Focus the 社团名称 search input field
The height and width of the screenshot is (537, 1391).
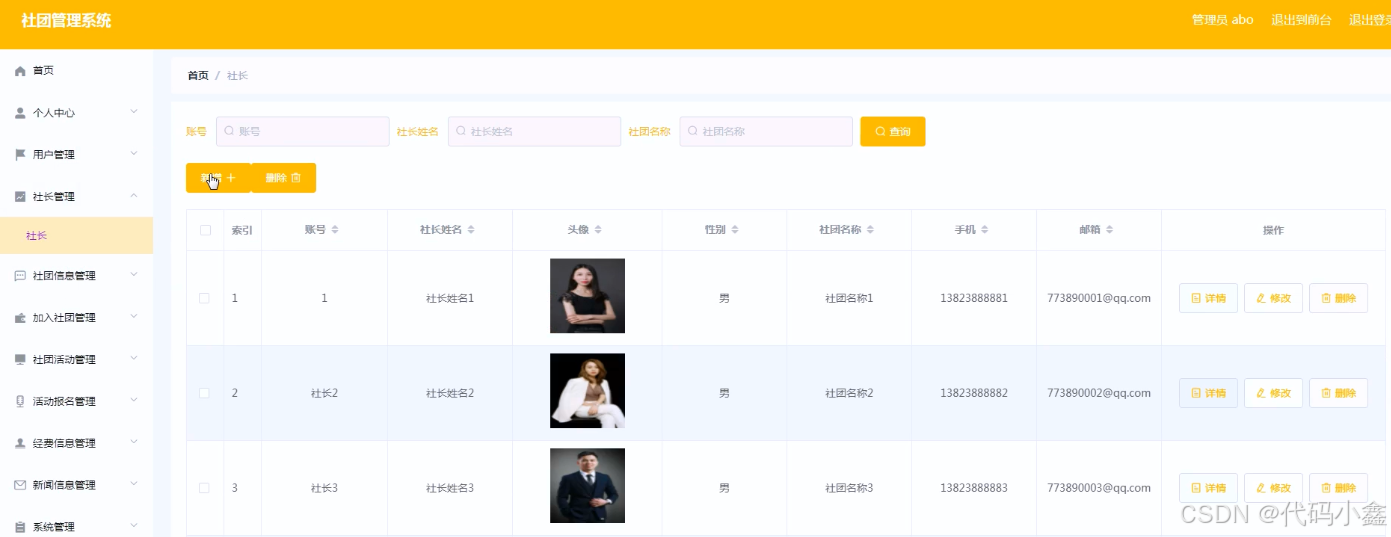[x=767, y=131]
